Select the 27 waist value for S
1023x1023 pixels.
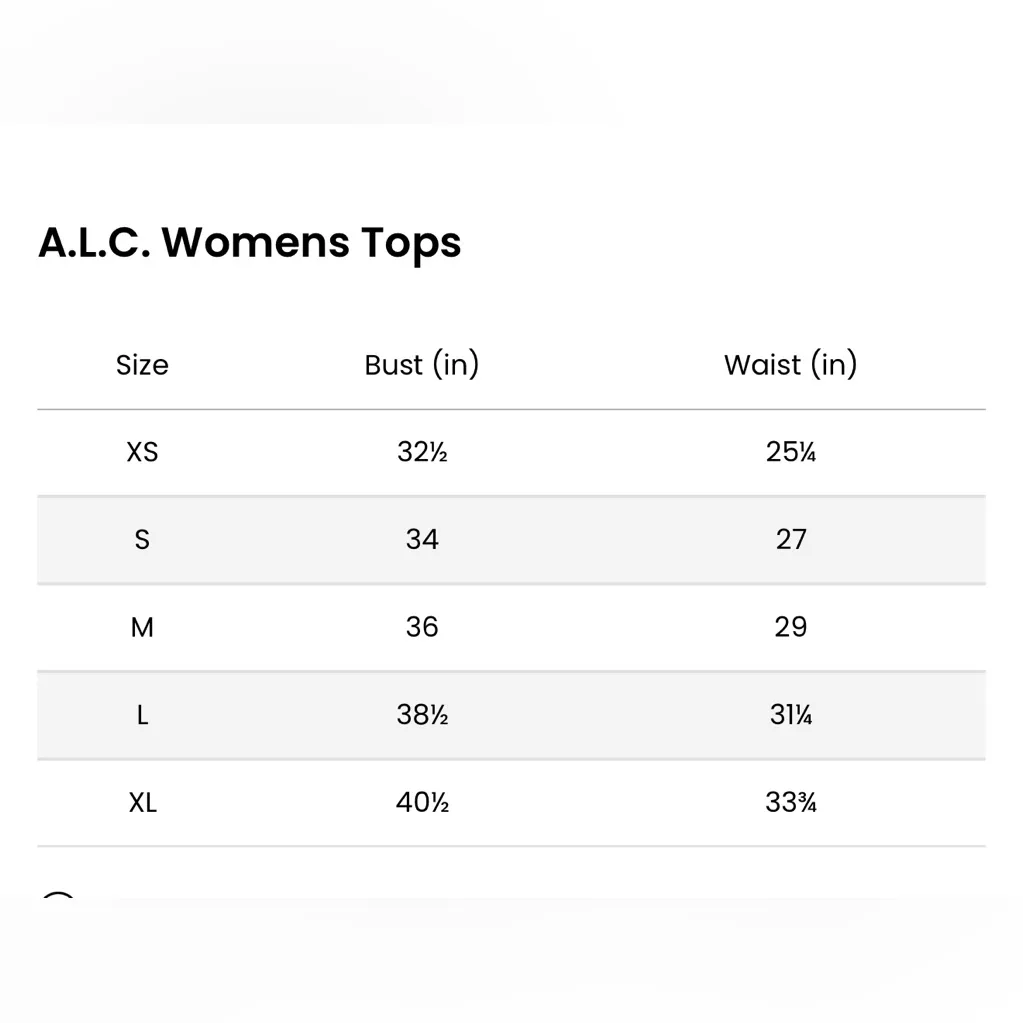[791, 540]
